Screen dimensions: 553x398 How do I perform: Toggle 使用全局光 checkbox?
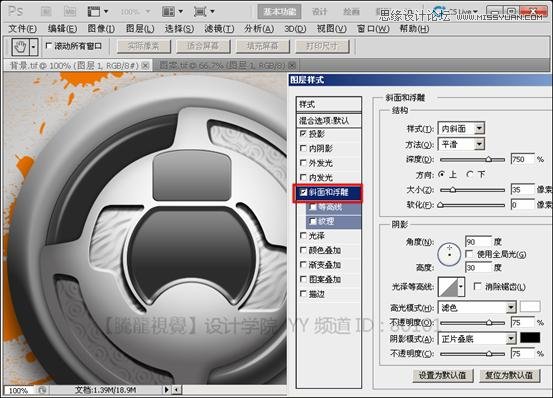[x=469, y=254]
